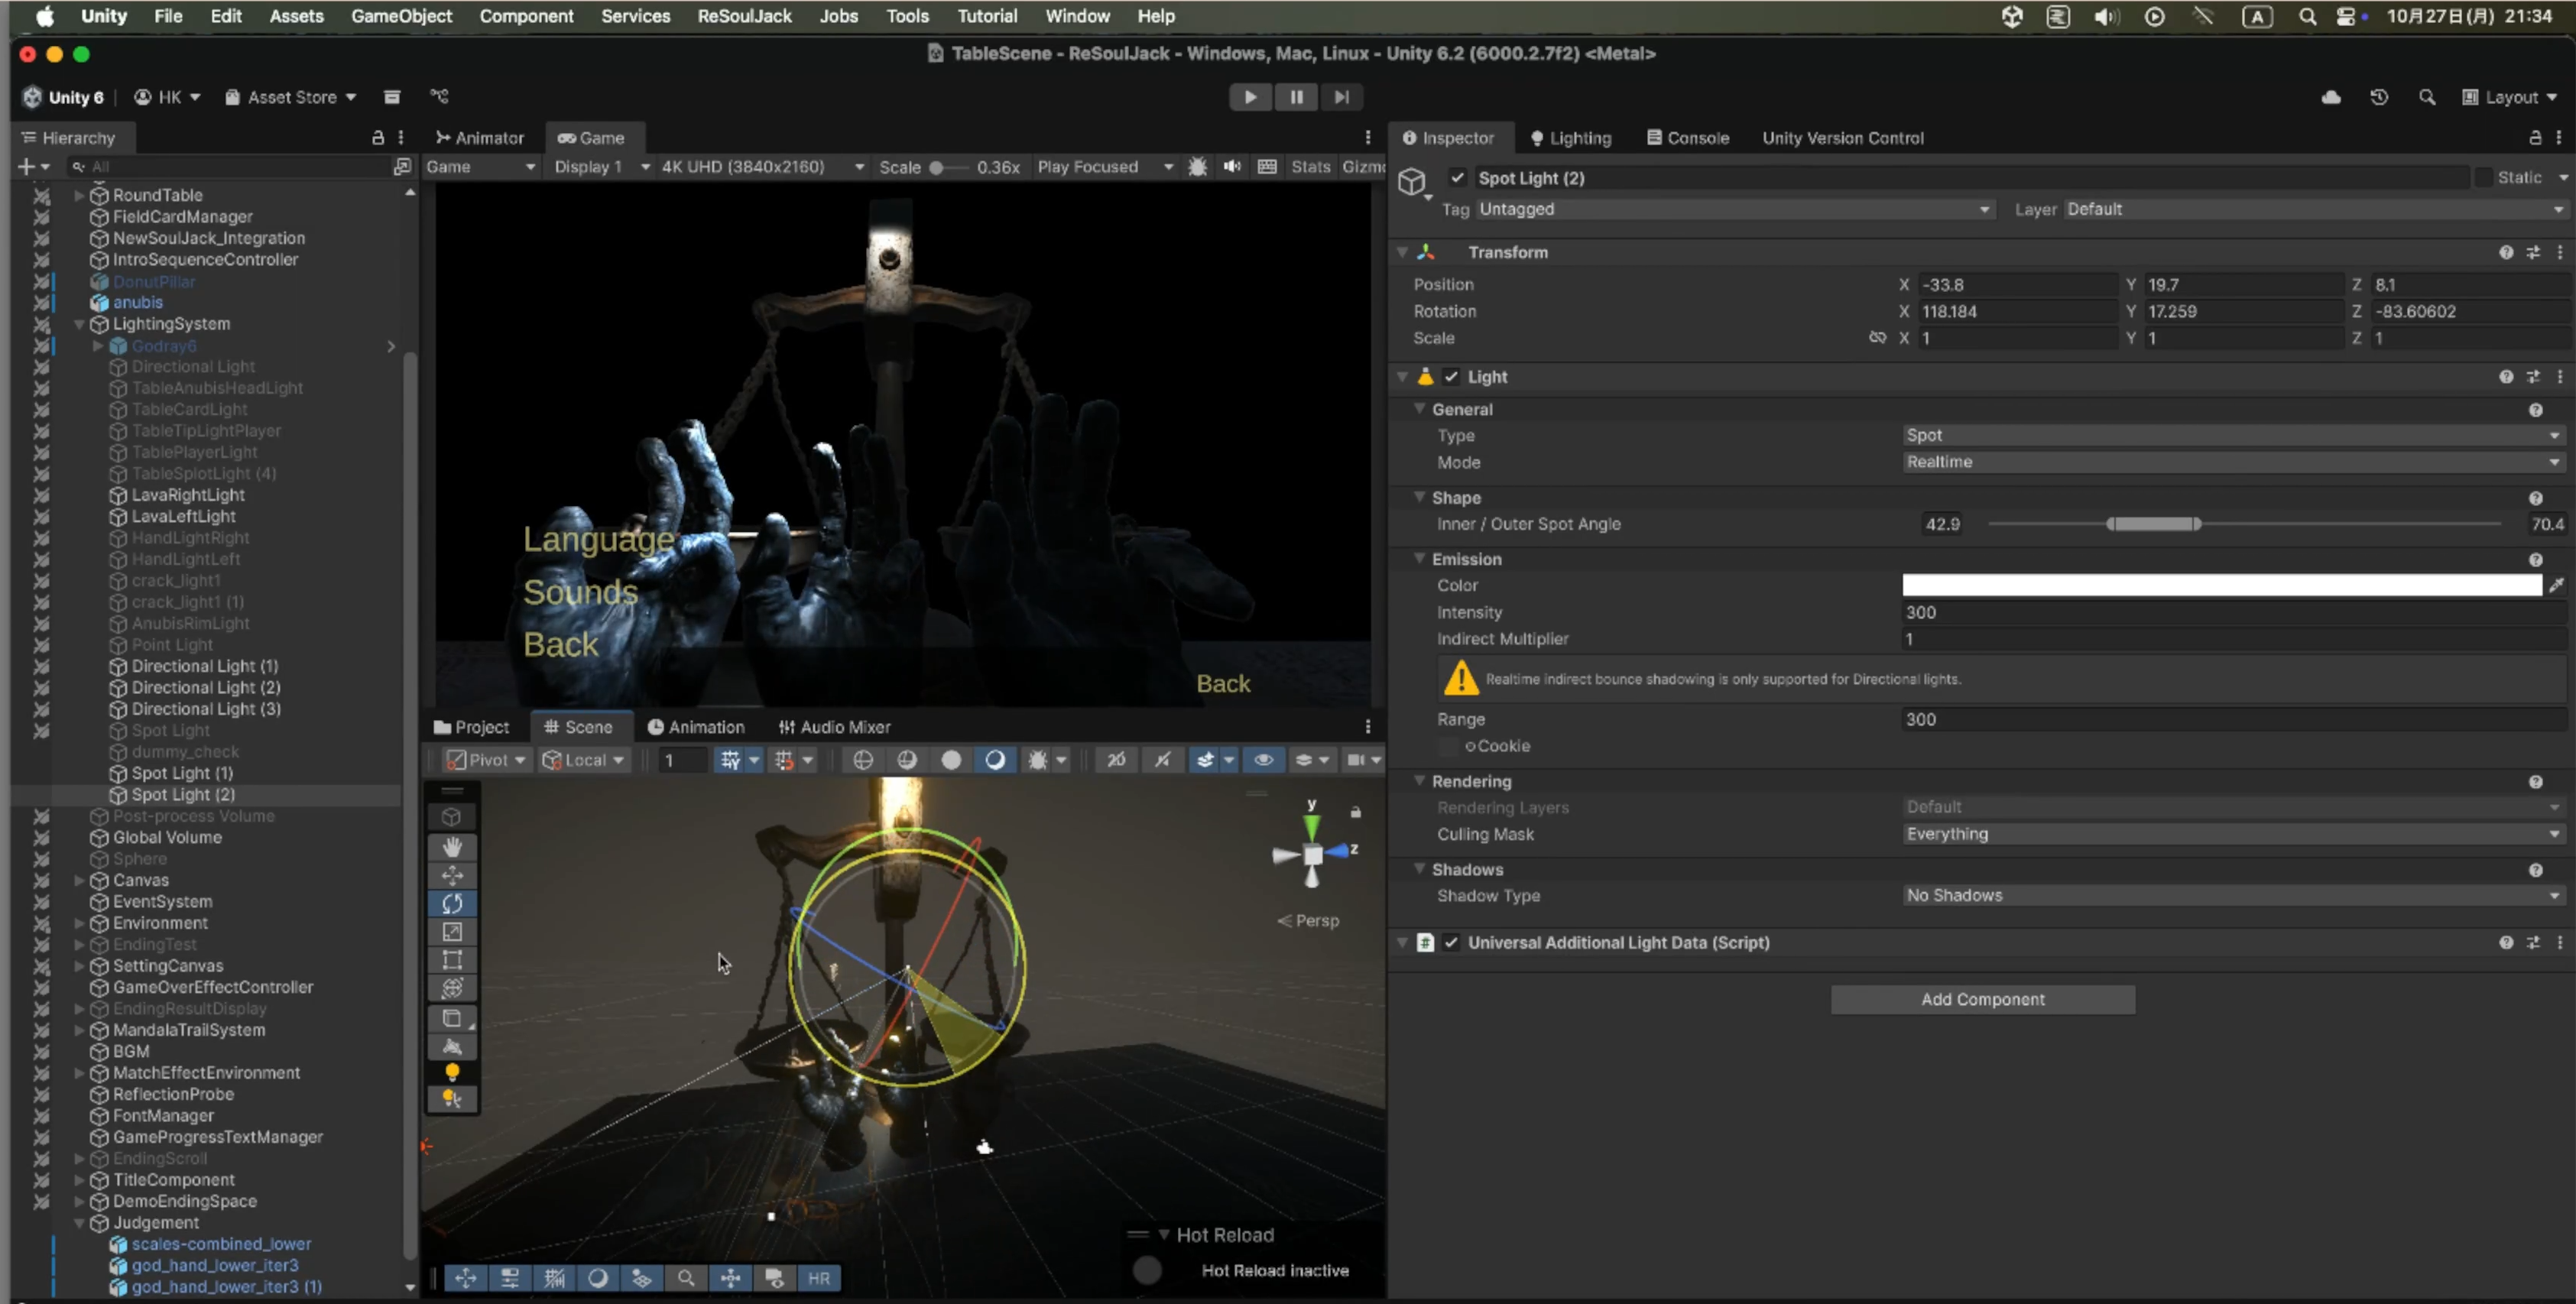This screenshot has height=1304, width=2576.
Task: Click the white Emission Color swatch
Action: click(x=2220, y=586)
